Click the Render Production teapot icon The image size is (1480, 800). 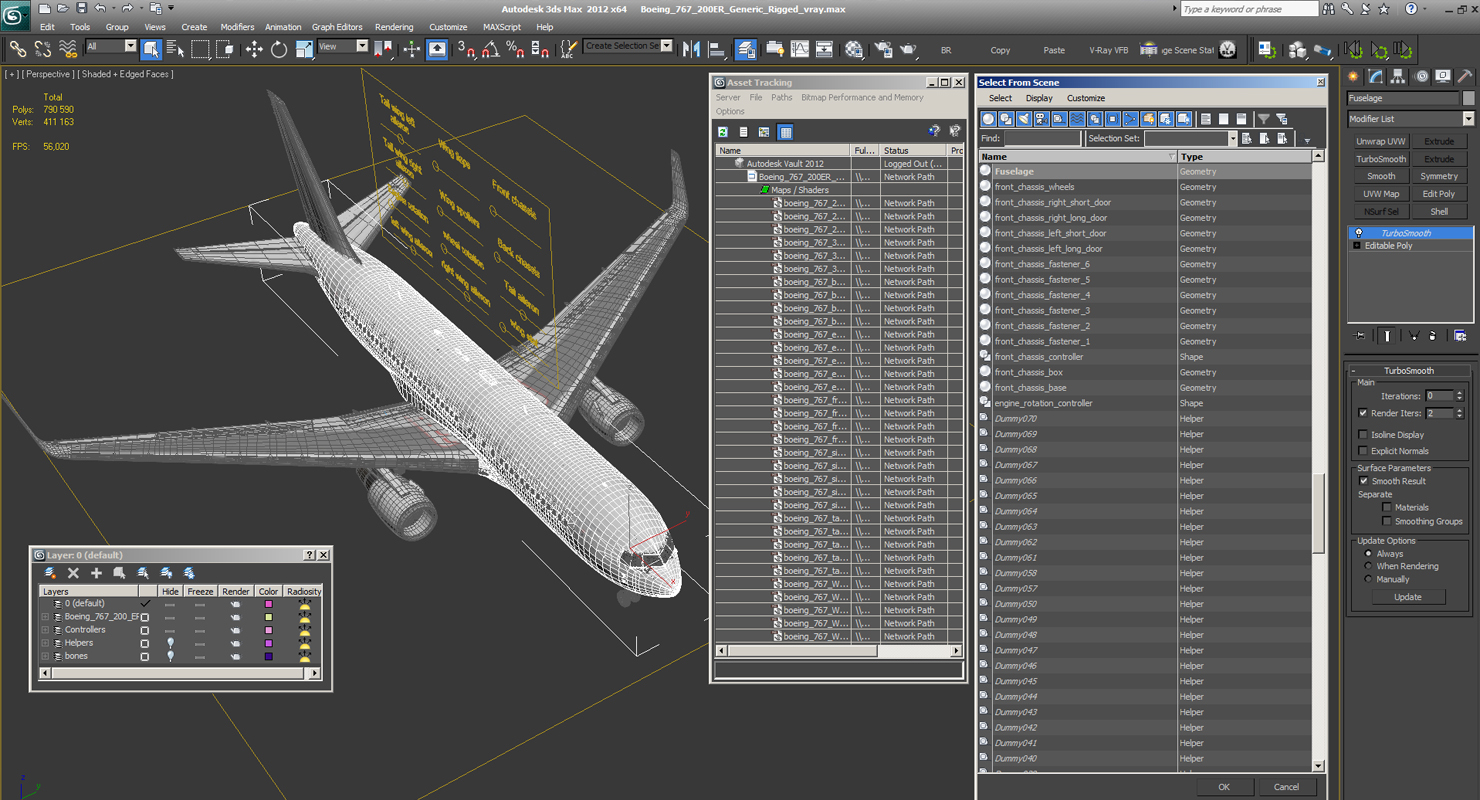pyautogui.click(x=908, y=48)
